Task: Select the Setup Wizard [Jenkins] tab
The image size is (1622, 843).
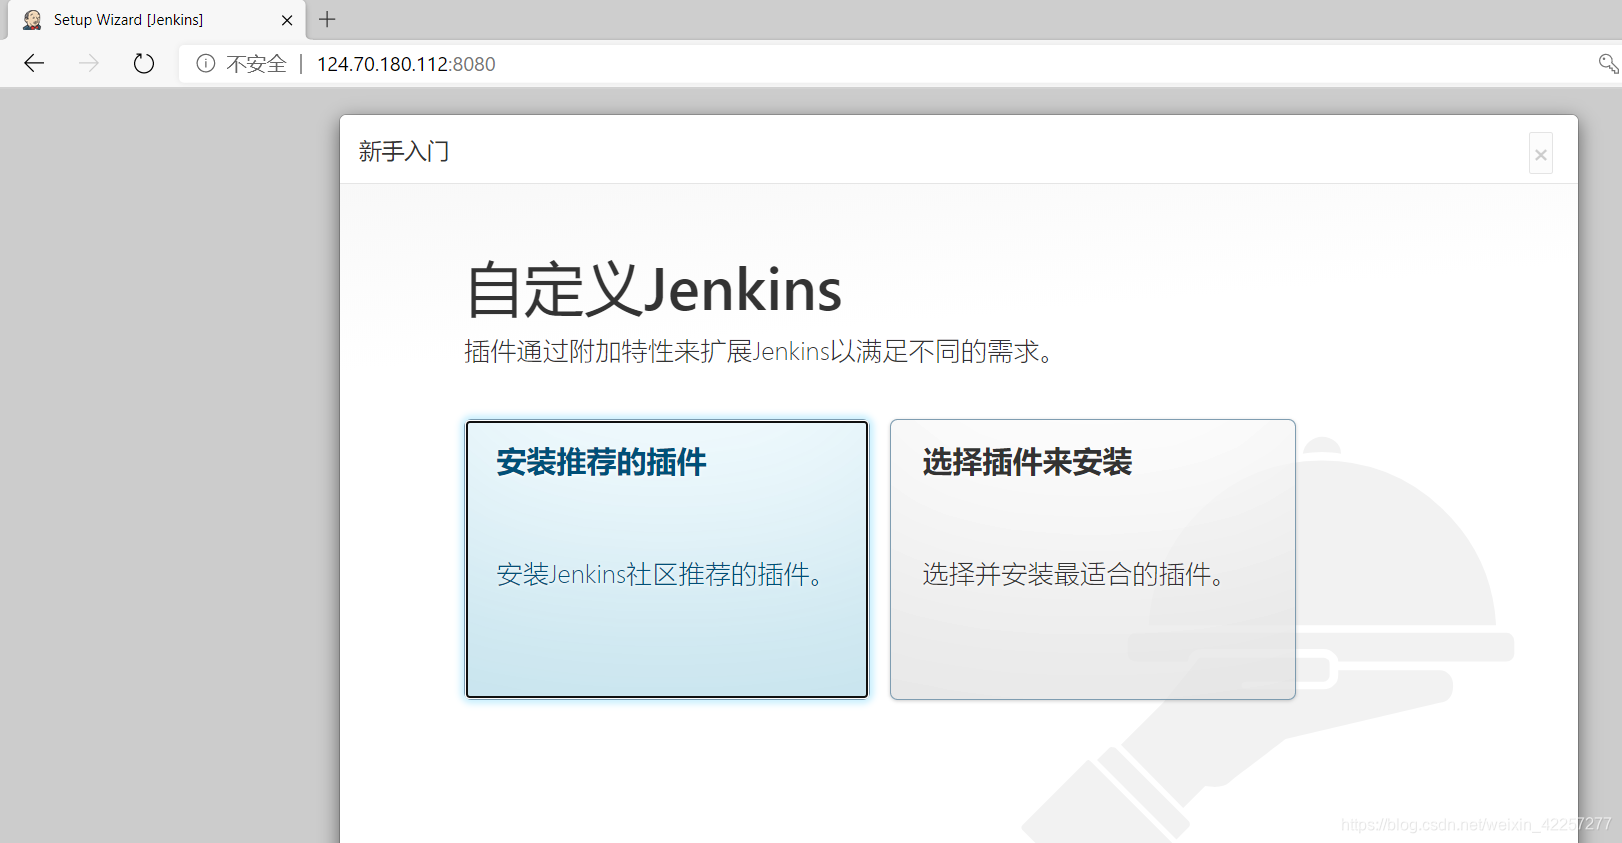Action: [156, 20]
